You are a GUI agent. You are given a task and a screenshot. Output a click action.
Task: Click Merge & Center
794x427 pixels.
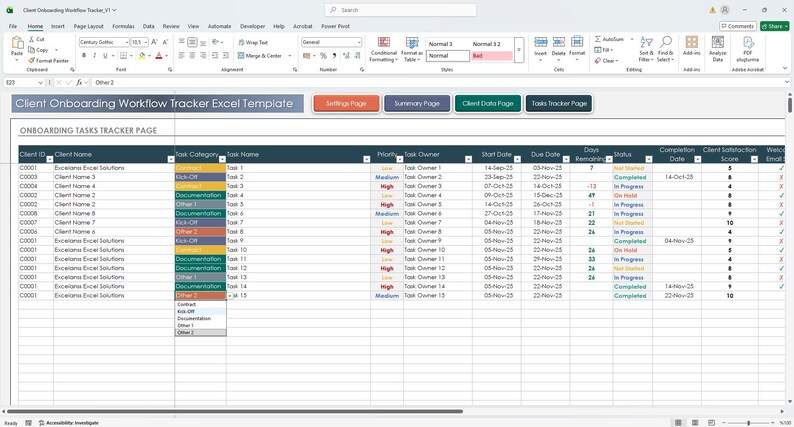click(259, 56)
